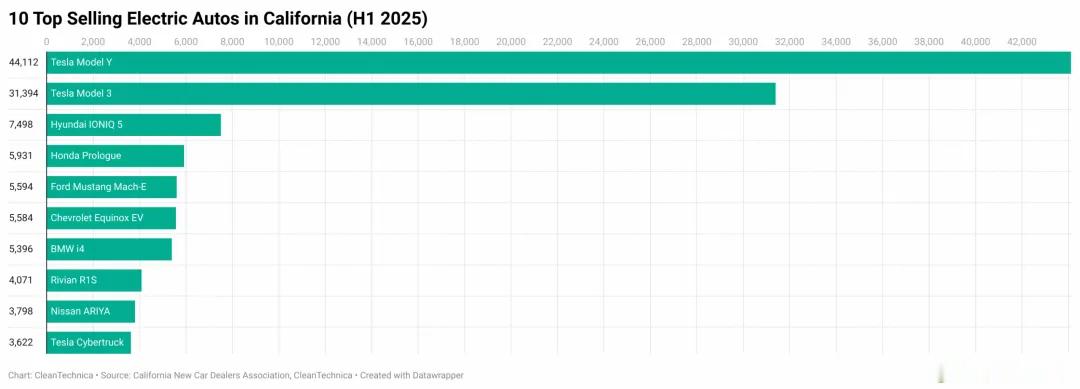This screenshot has width=1080, height=389.
Task: Click the Tesla Cybertruck bar label
Action: [87, 342]
